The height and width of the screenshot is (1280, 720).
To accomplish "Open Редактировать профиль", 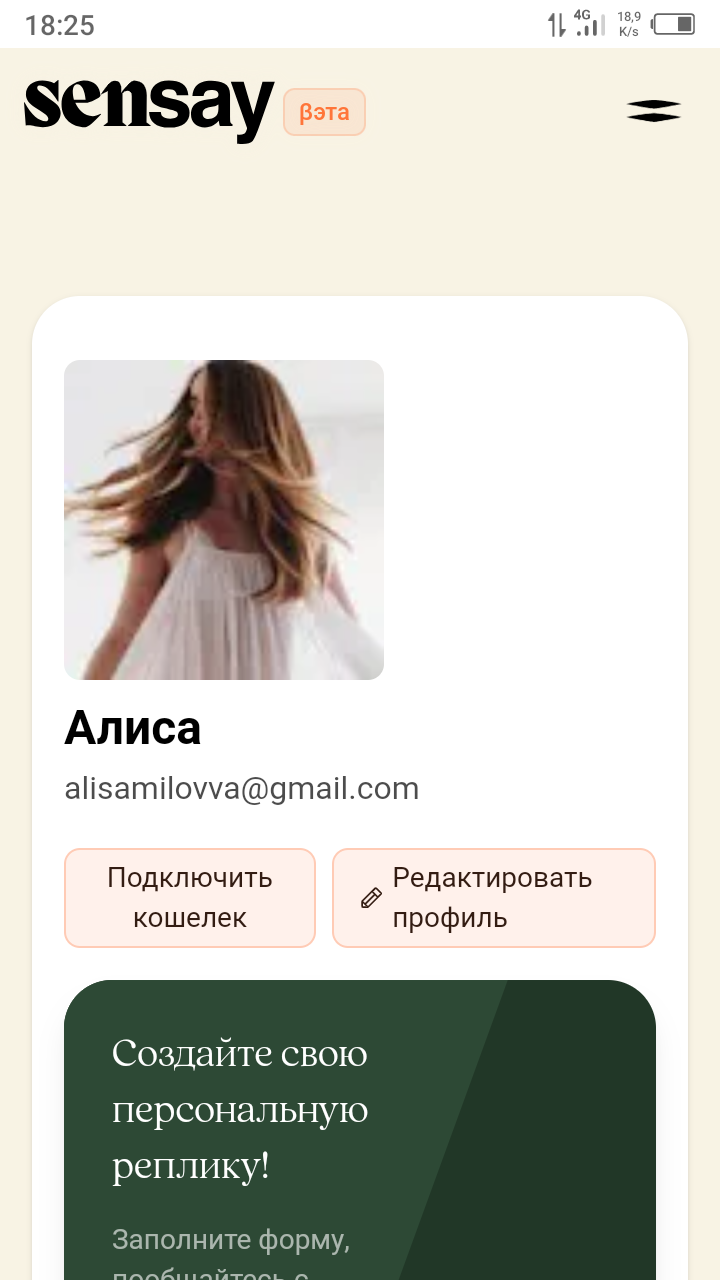I will (x=494, y=898).
